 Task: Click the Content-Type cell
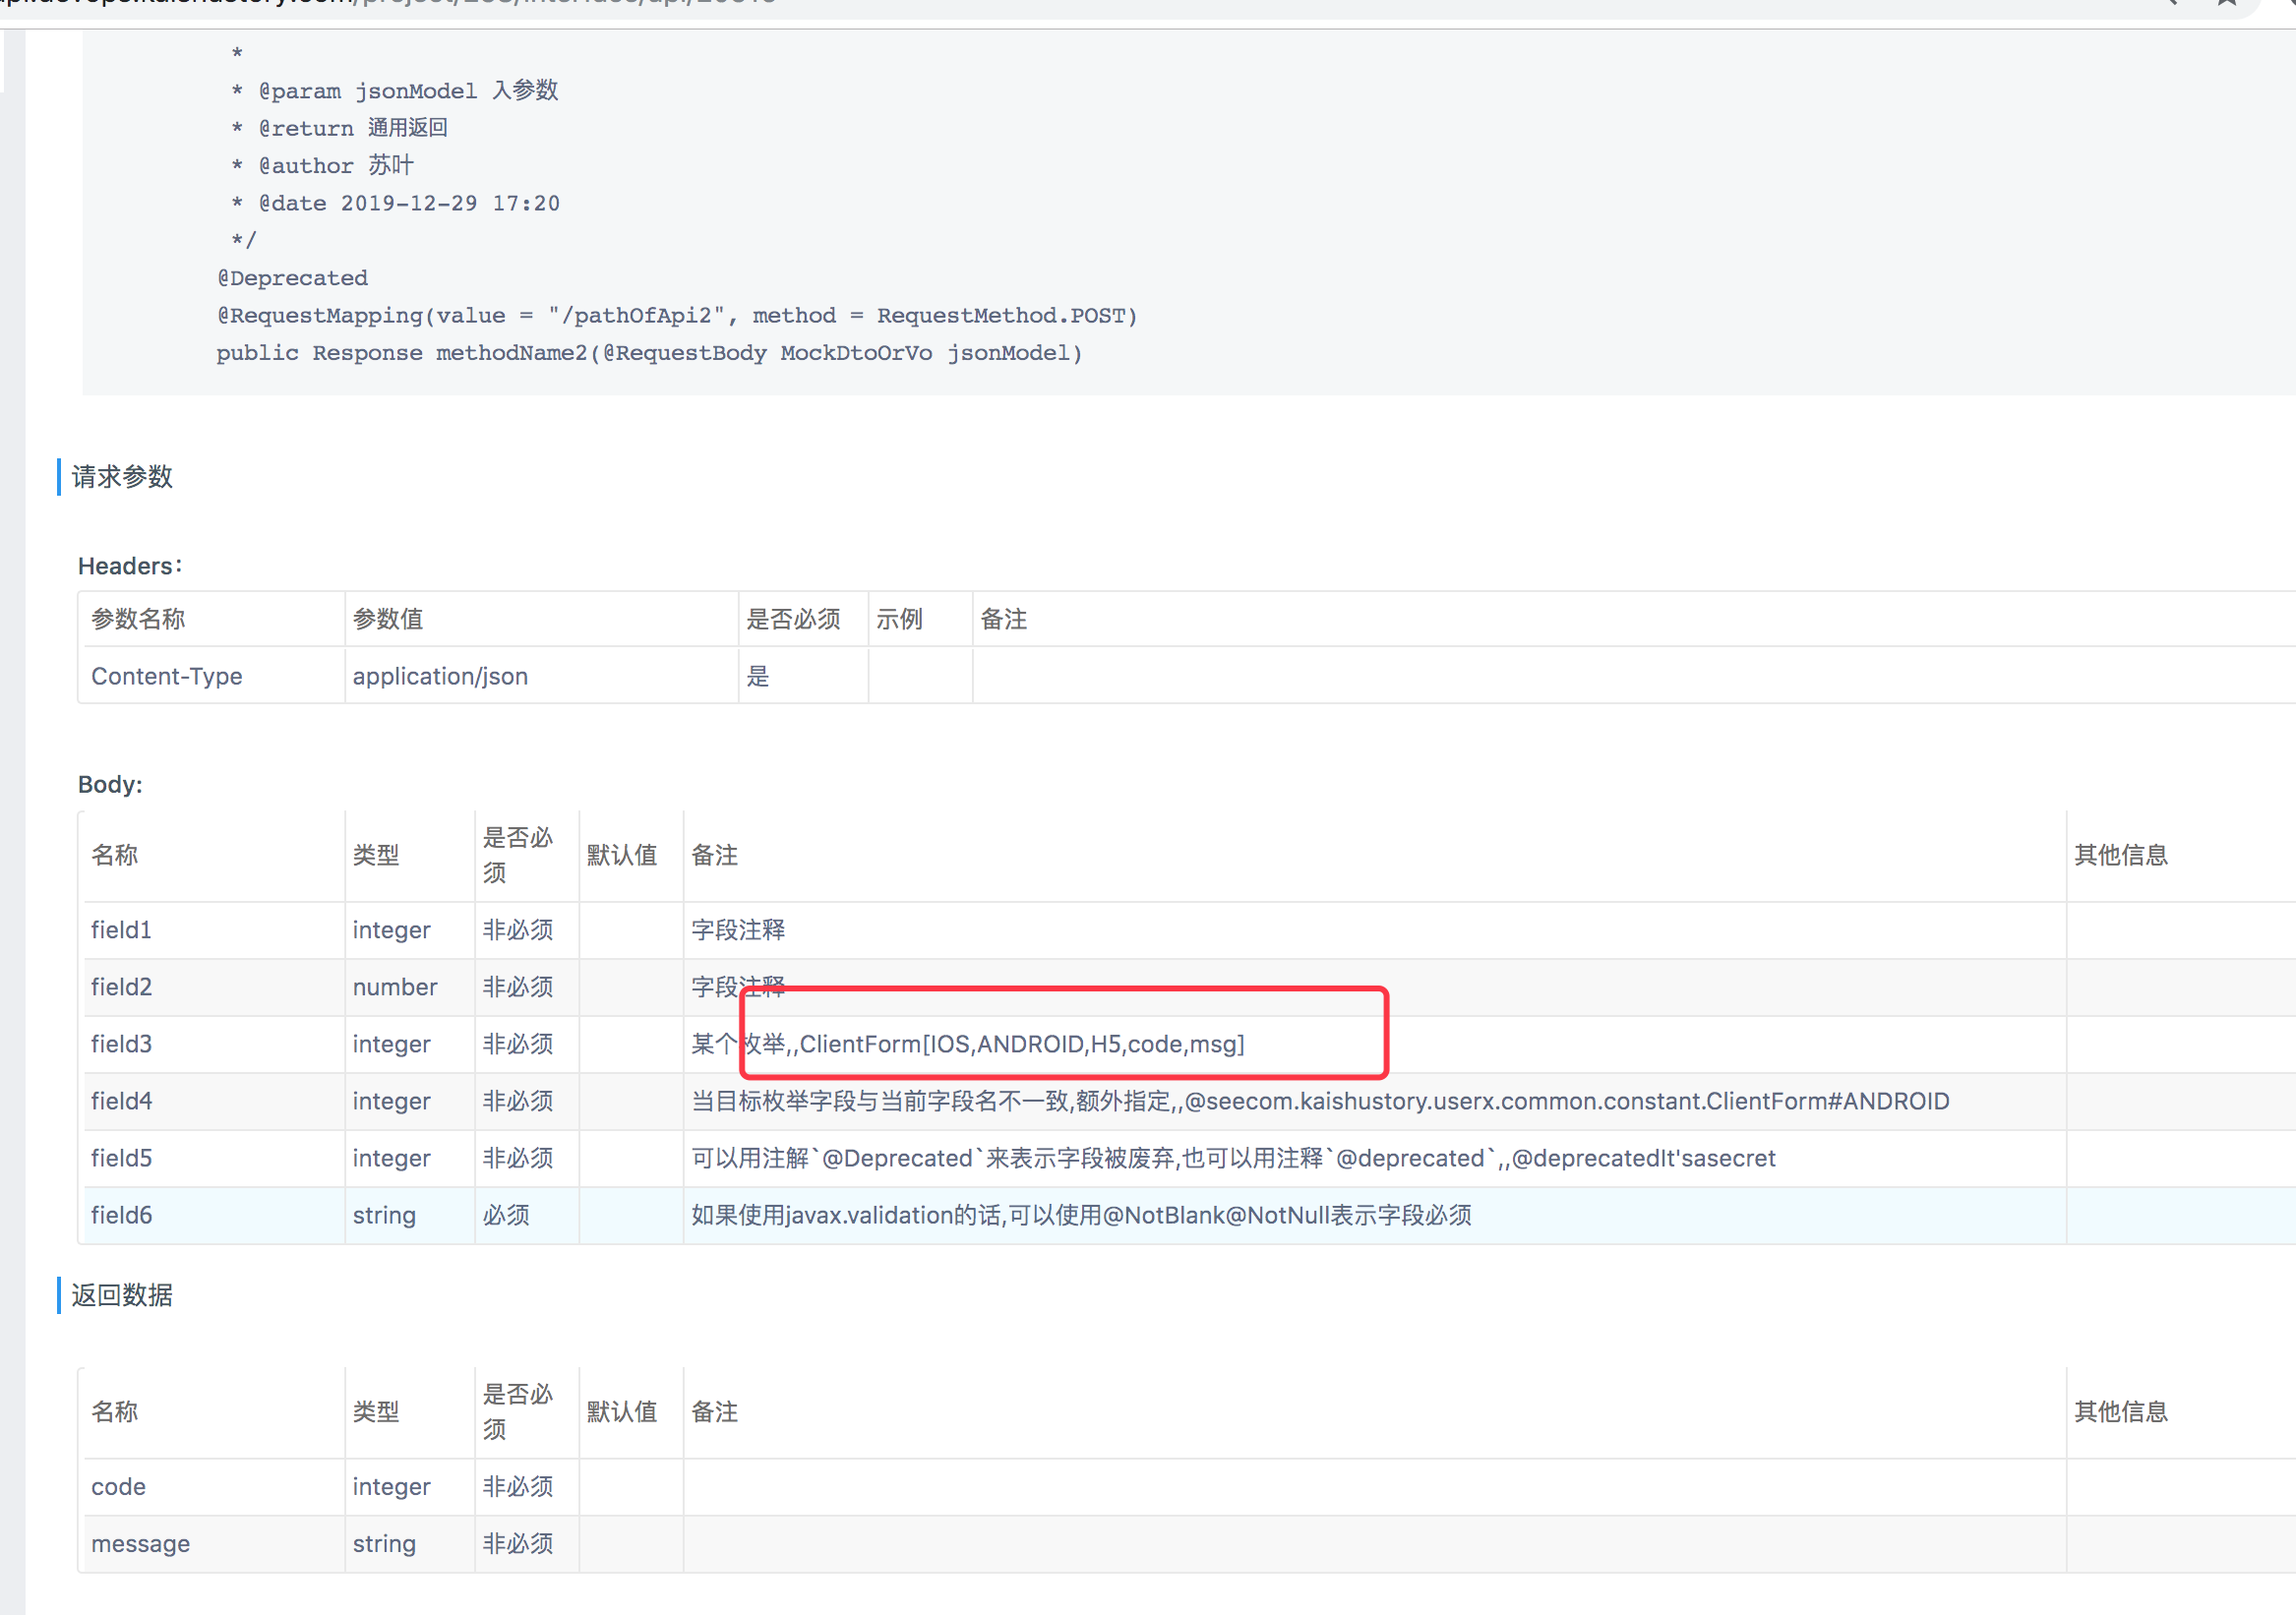click(167, 676)
